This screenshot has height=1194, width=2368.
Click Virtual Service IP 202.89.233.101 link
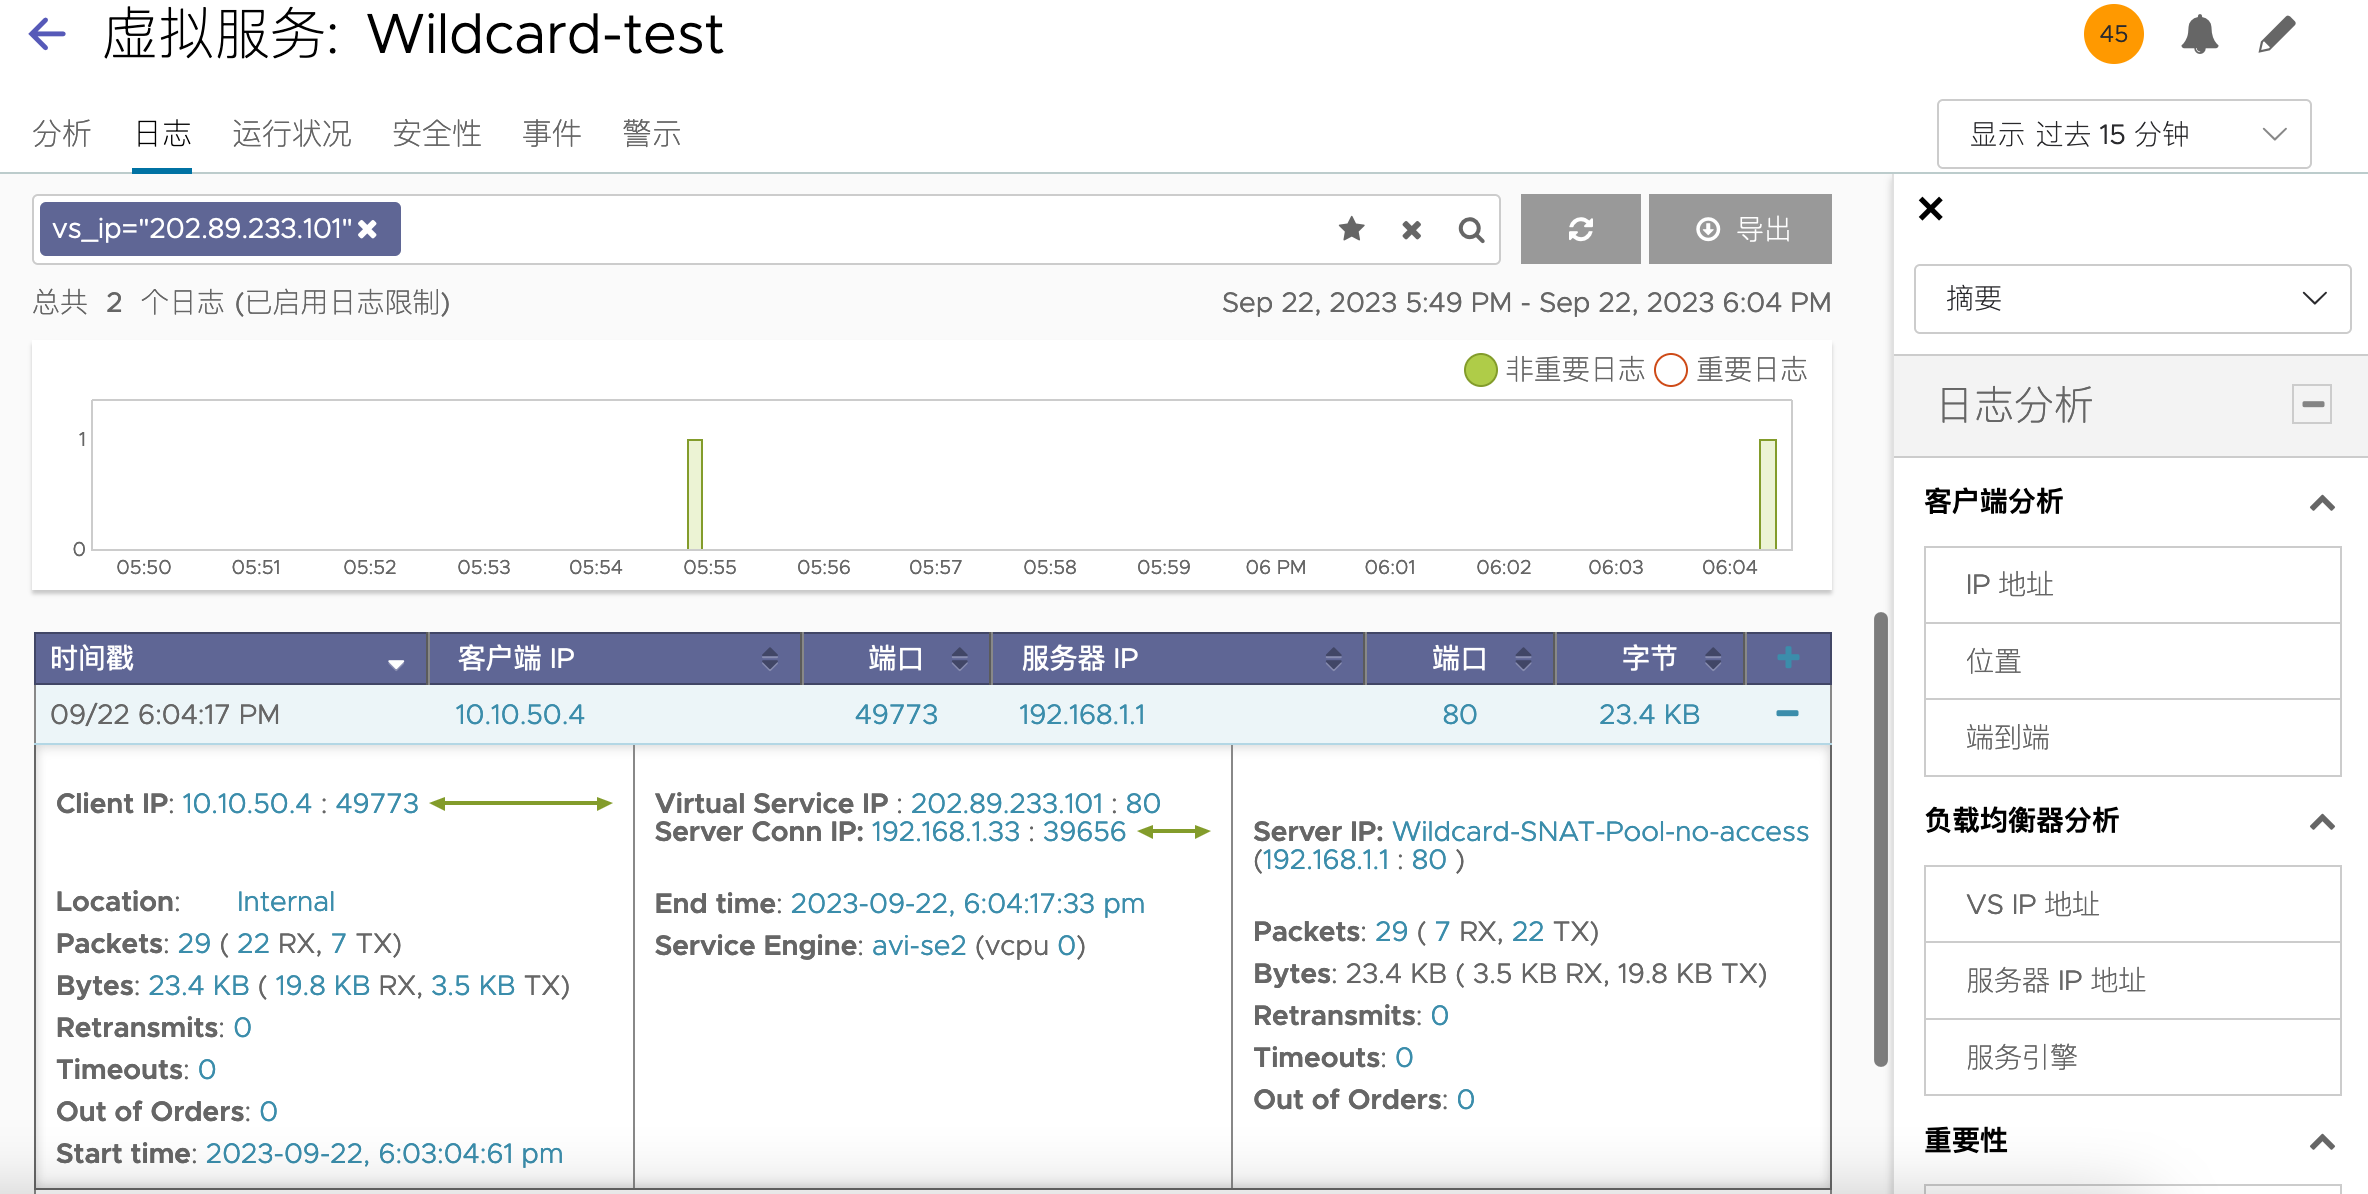point(1006,803)
